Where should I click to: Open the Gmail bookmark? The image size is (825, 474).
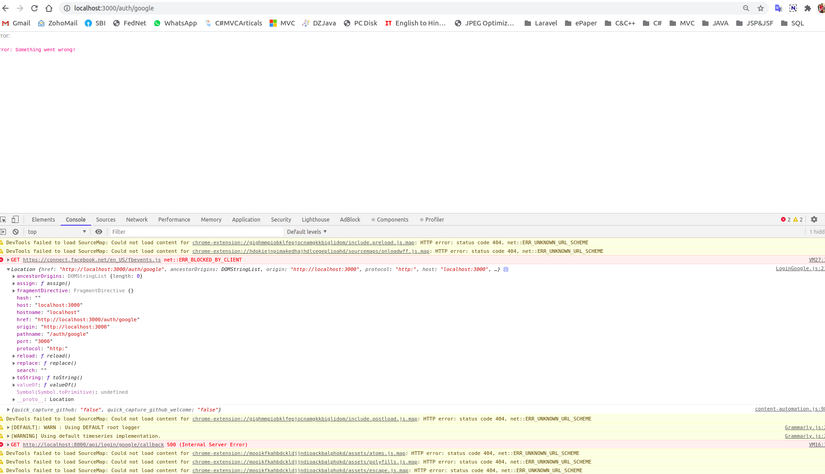[x=16, y=23]
